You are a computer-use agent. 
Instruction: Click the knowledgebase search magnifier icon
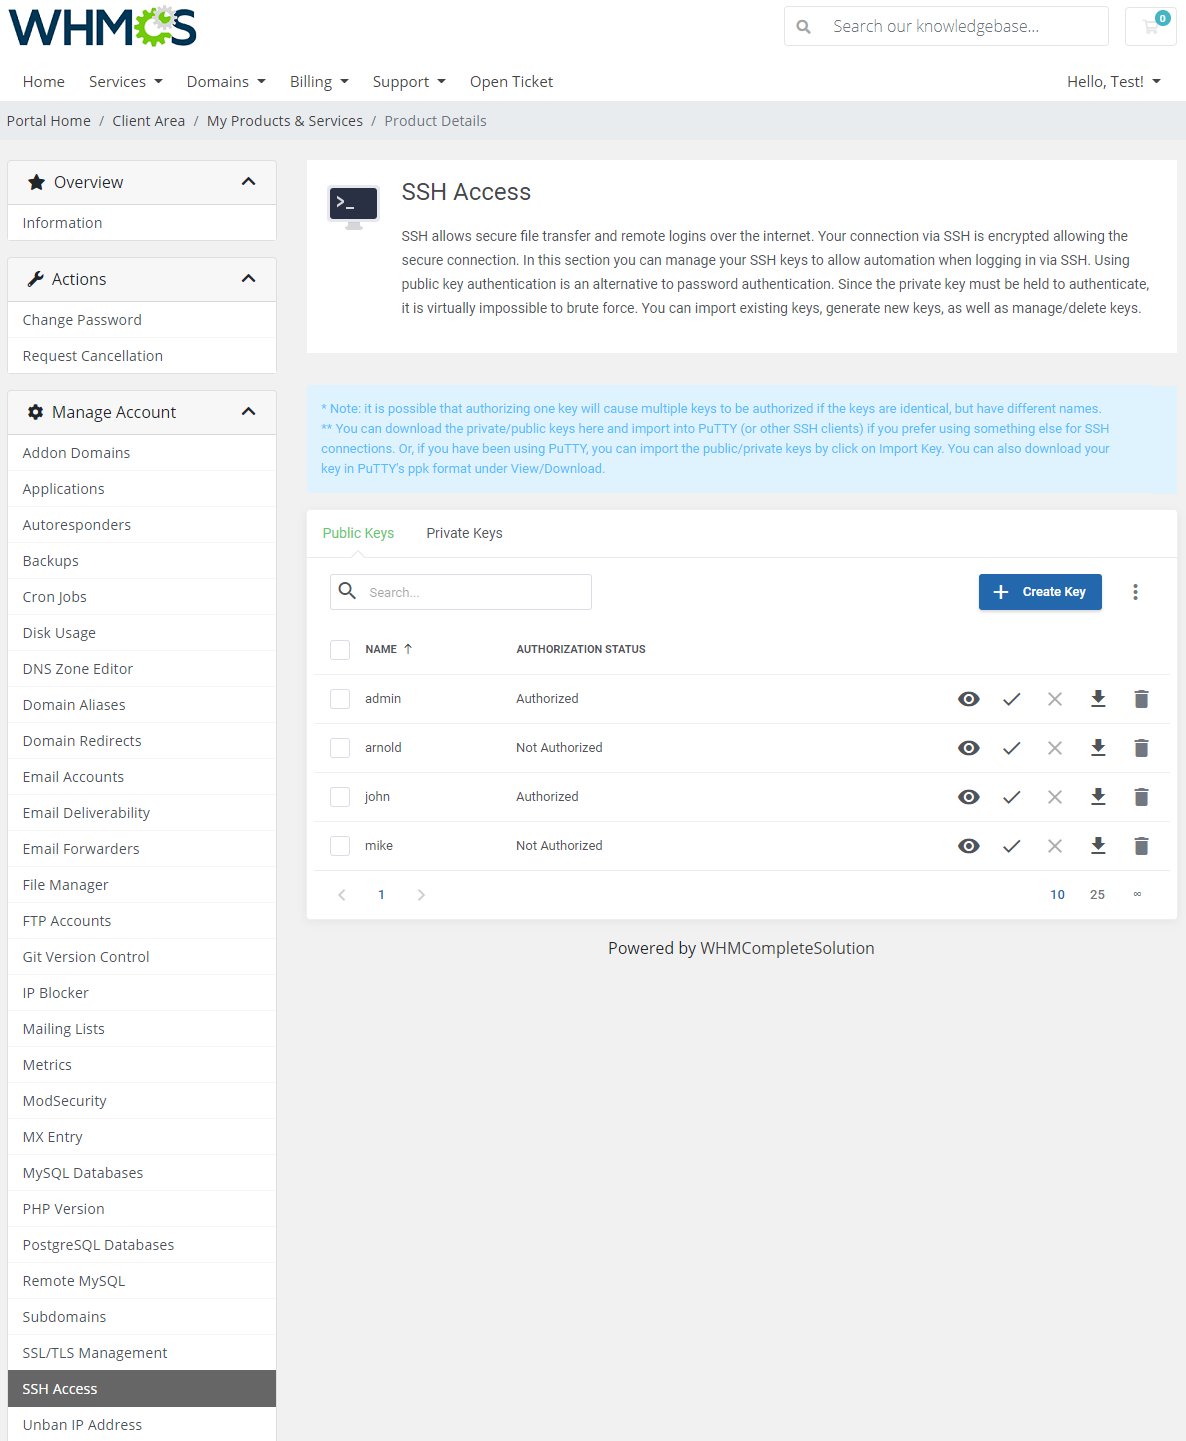804,26
